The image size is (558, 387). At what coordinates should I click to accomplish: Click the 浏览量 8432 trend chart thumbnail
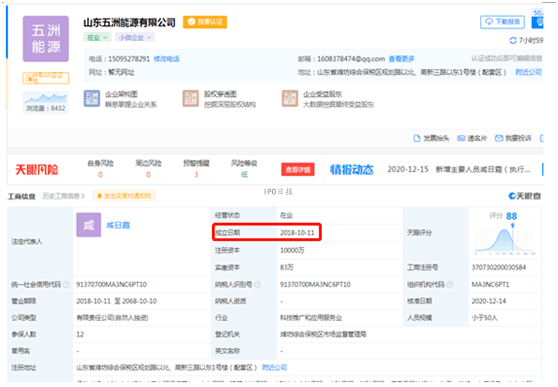pos(46,103)
